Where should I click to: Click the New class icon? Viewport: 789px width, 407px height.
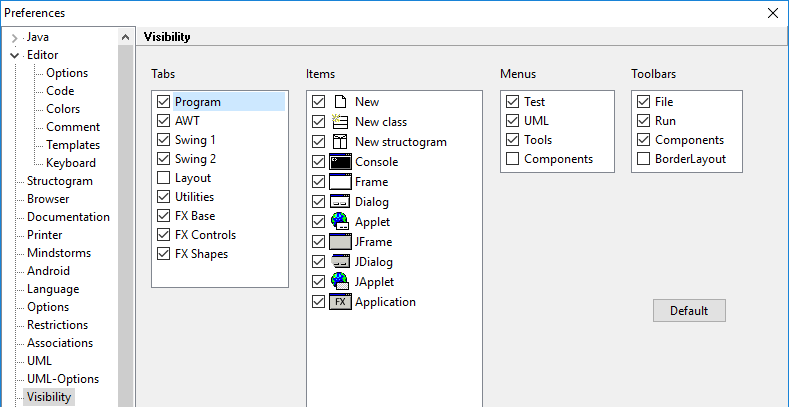(x=339, y=122)
